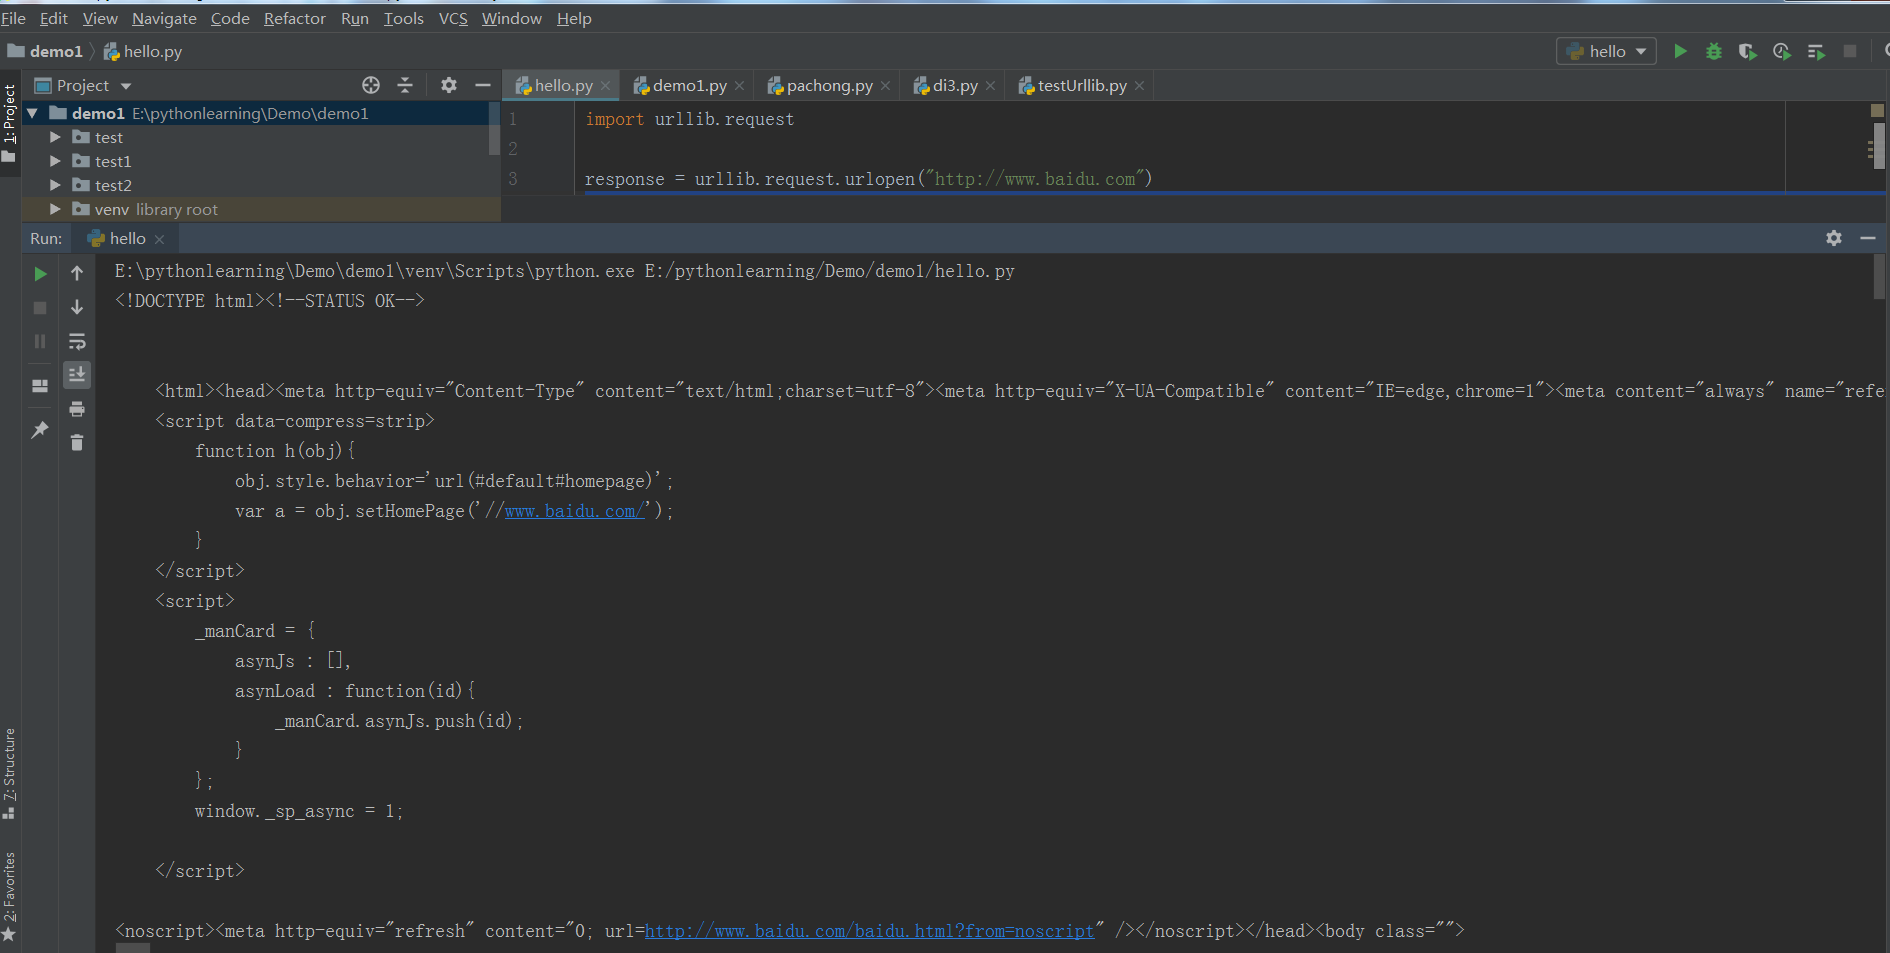
Task: Run hello with coverage (shield icon)
Action: point(1748,51)
